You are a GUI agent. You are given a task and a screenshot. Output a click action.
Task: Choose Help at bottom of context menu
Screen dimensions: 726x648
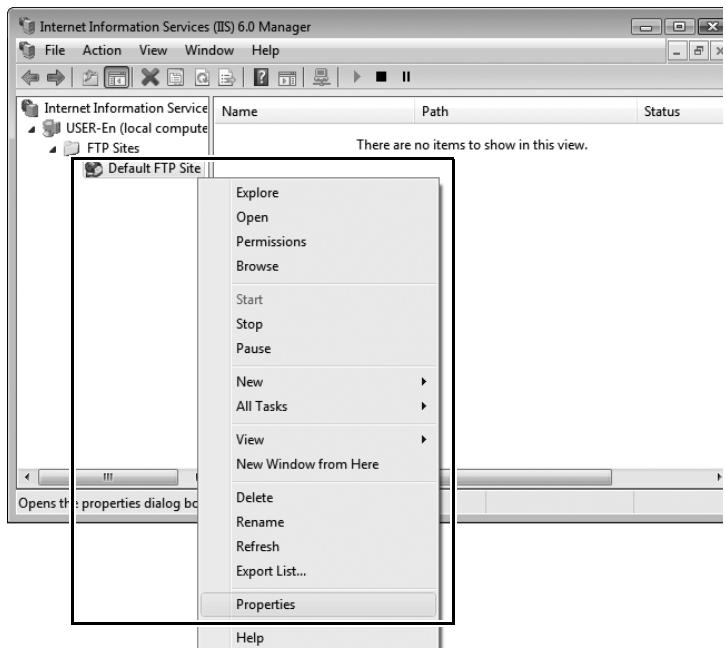(319, 638)
